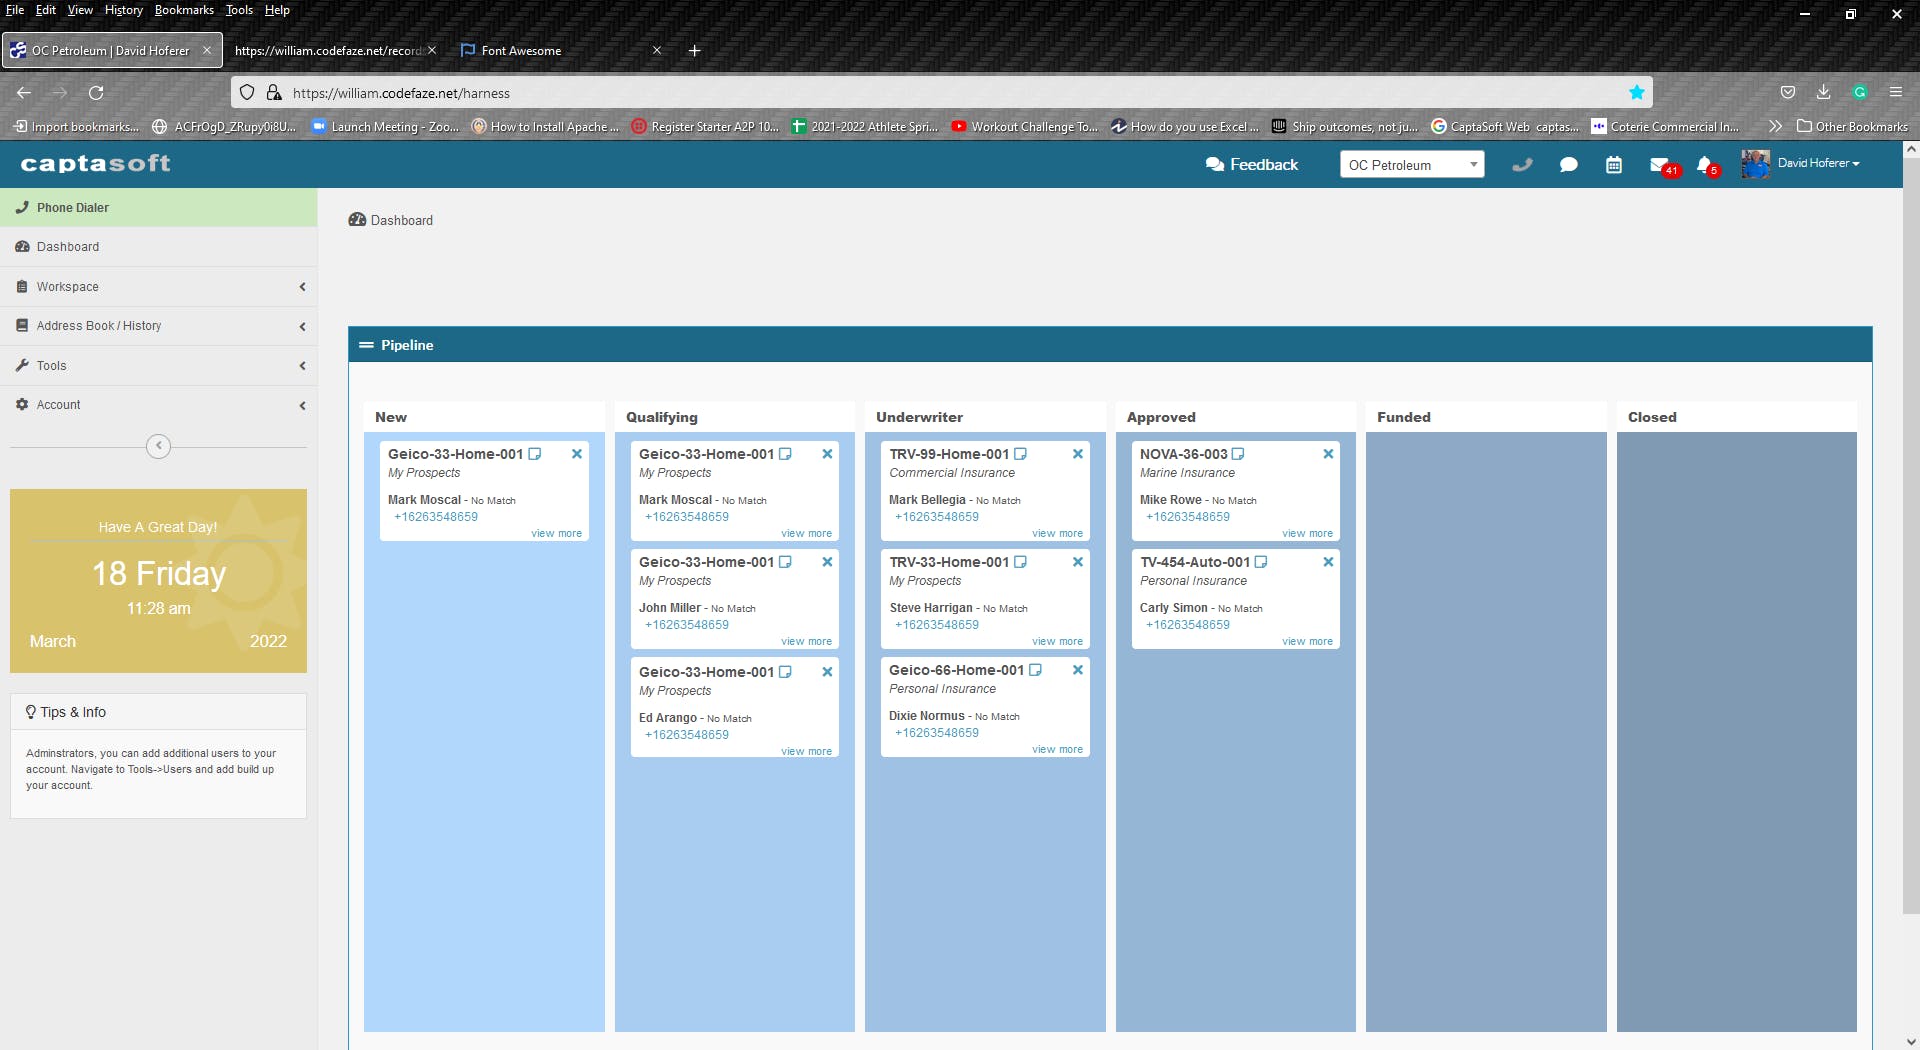Toggle the Pipeline panel header bar
1920x1050 pixels.
click(1110, 345)
